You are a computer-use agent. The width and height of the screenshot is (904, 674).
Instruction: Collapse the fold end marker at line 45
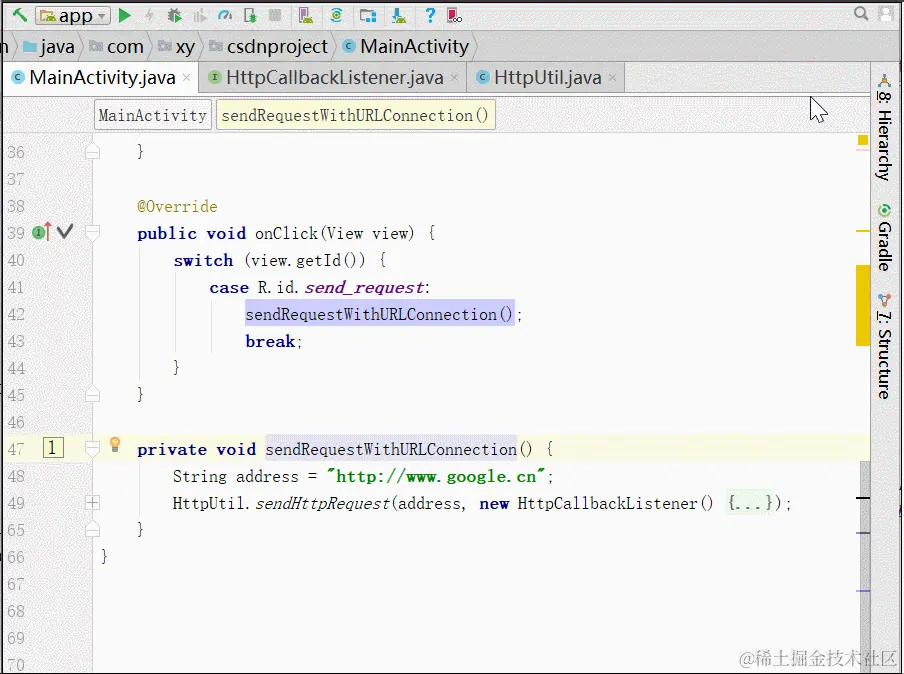[92, 395]
